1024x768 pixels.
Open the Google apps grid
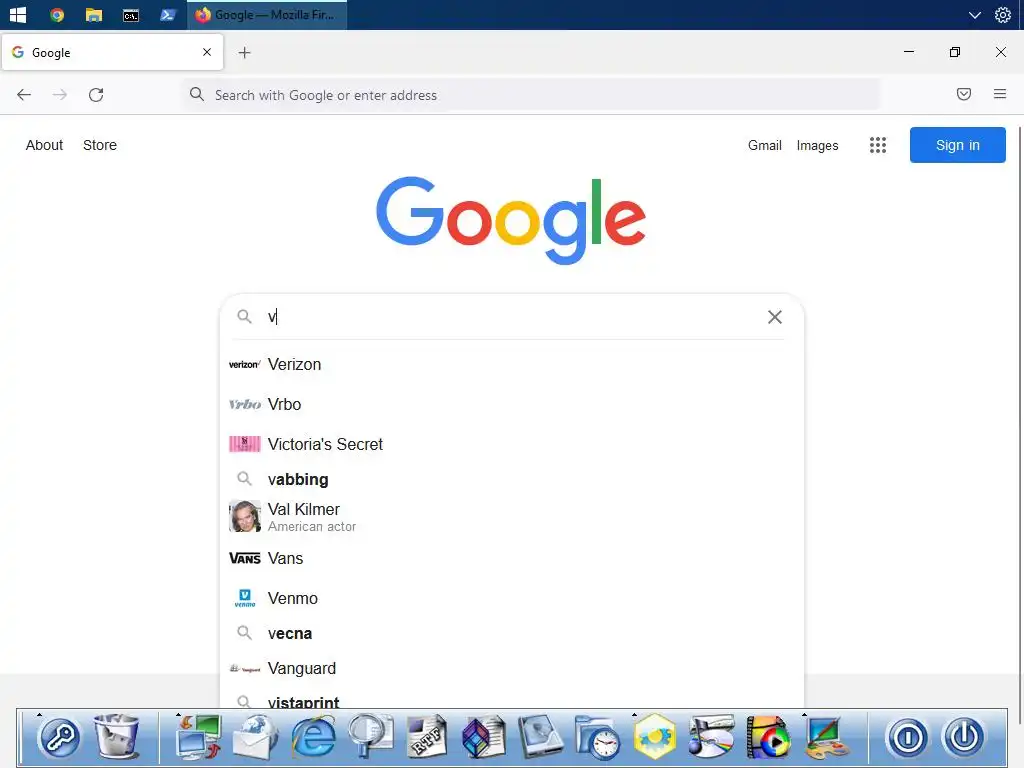pyautogui.click(x=878, y=145)
